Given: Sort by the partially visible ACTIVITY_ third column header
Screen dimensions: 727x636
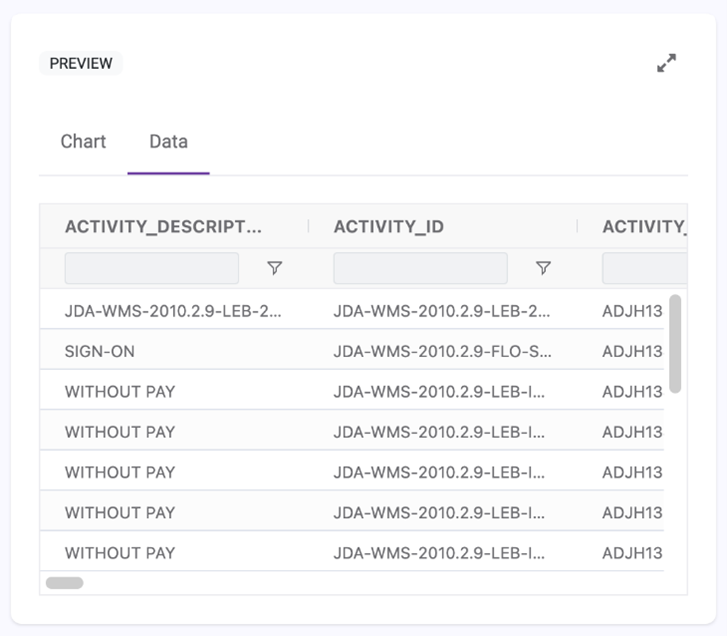Looking at the screenshot, I should pyautogui.click(x=644, y=227).
